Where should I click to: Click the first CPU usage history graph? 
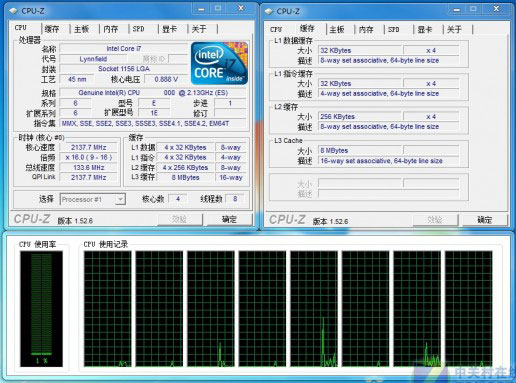108,309
